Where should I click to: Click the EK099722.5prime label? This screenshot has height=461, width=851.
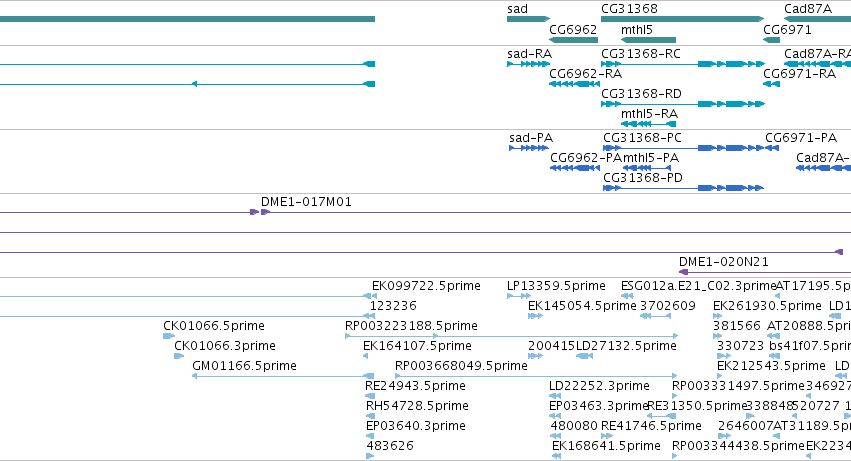point(426,286)
